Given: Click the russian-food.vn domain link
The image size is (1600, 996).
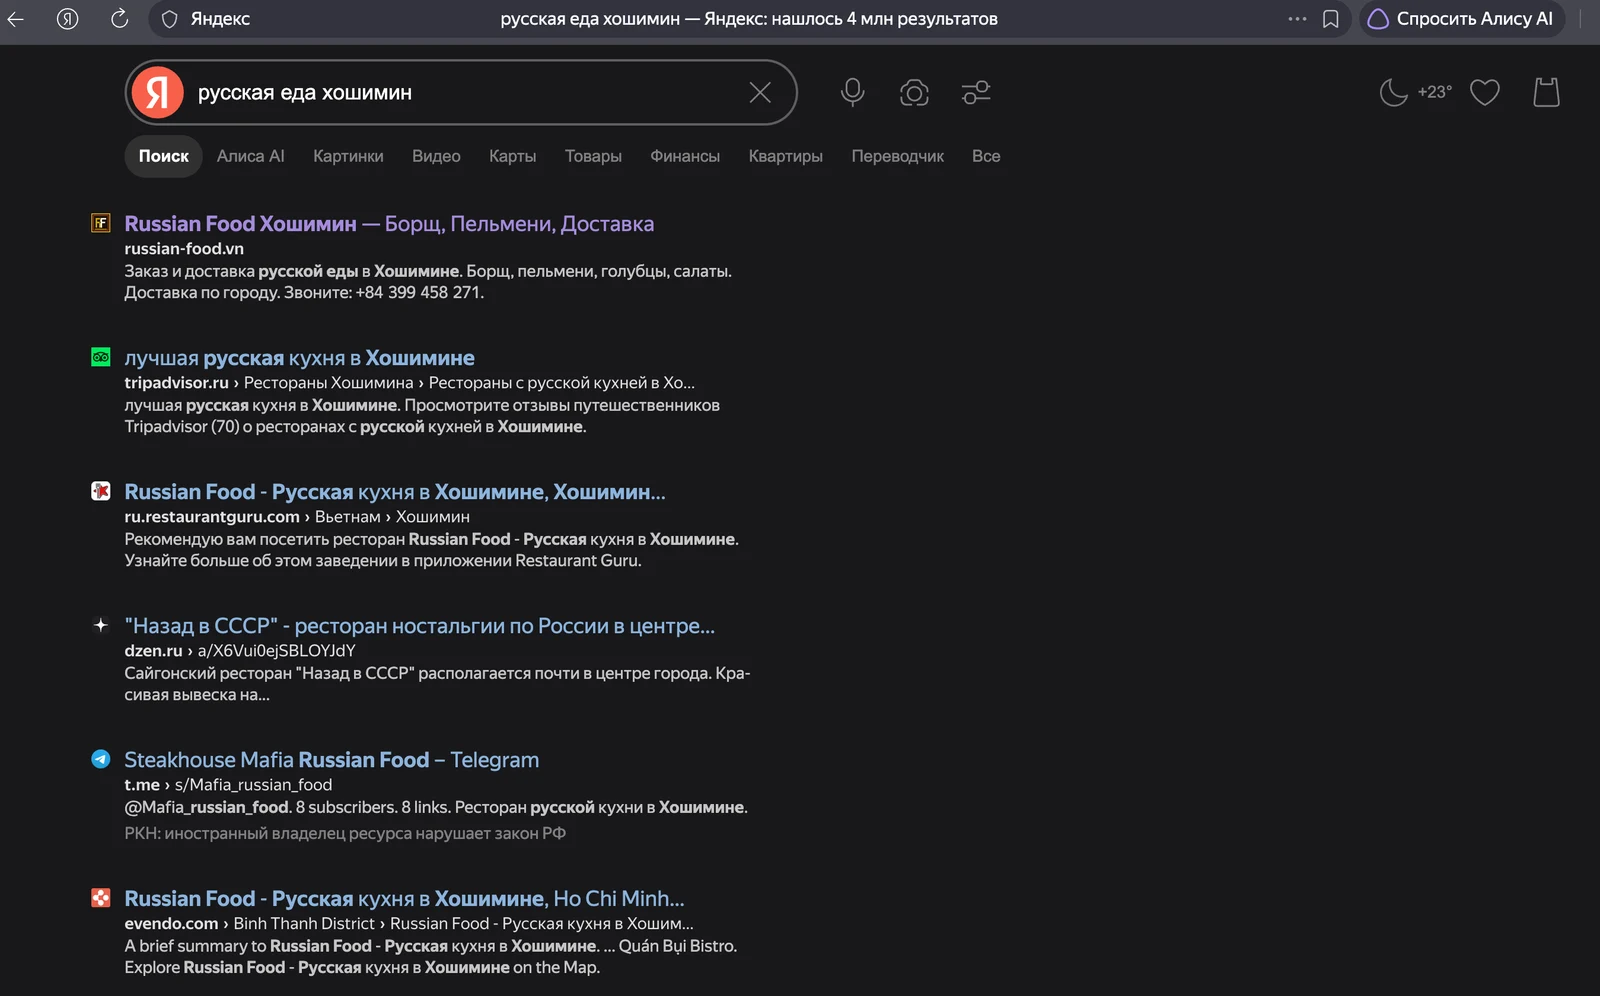Looking at the screenshot, I should 184,249.
